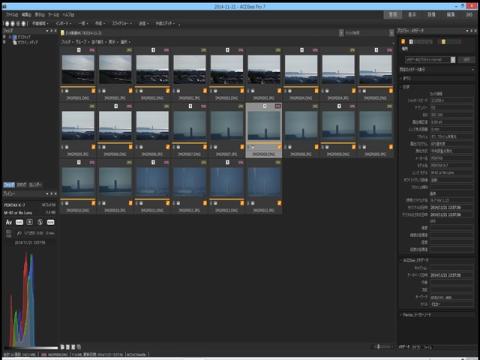Image resolution: width=480 pixels, height=360 pixels.
Task: Open the インポート dropdown in toolbar
Action: pos(63,23)
